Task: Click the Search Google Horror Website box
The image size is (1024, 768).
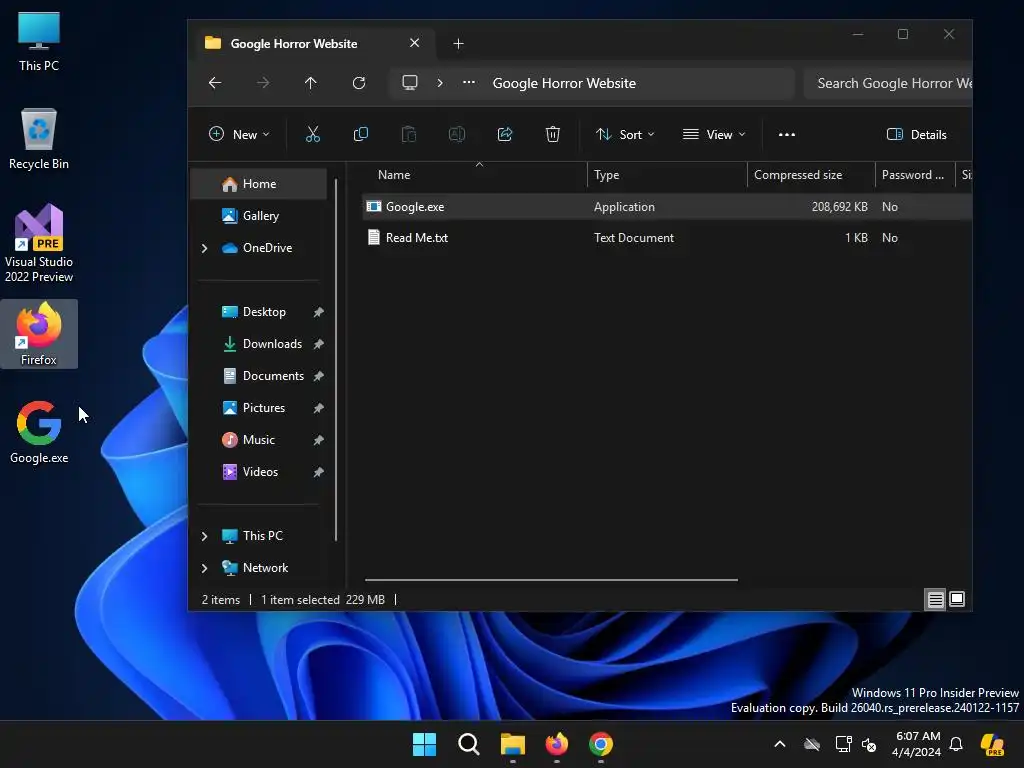Action: (x=888, y=83)
